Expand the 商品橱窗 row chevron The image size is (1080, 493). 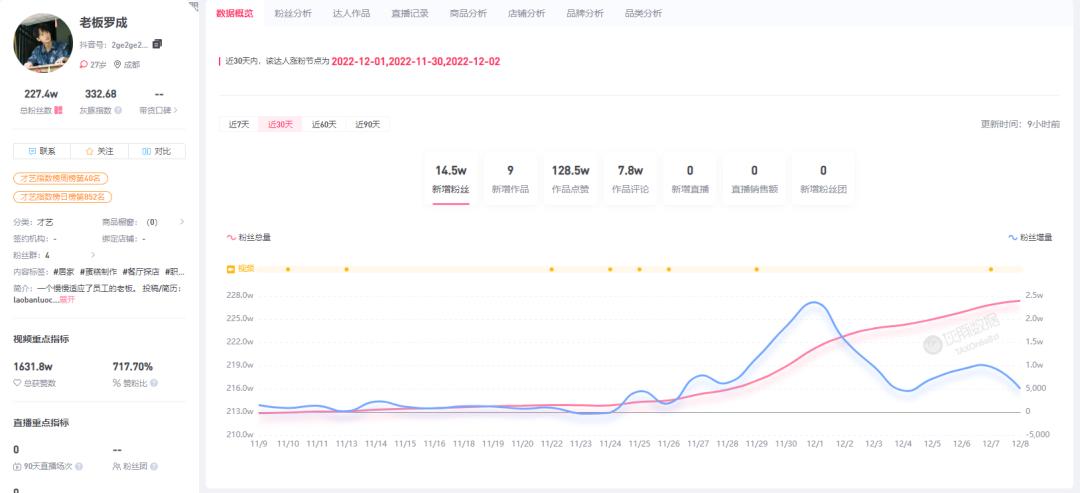tap(181, 222)
